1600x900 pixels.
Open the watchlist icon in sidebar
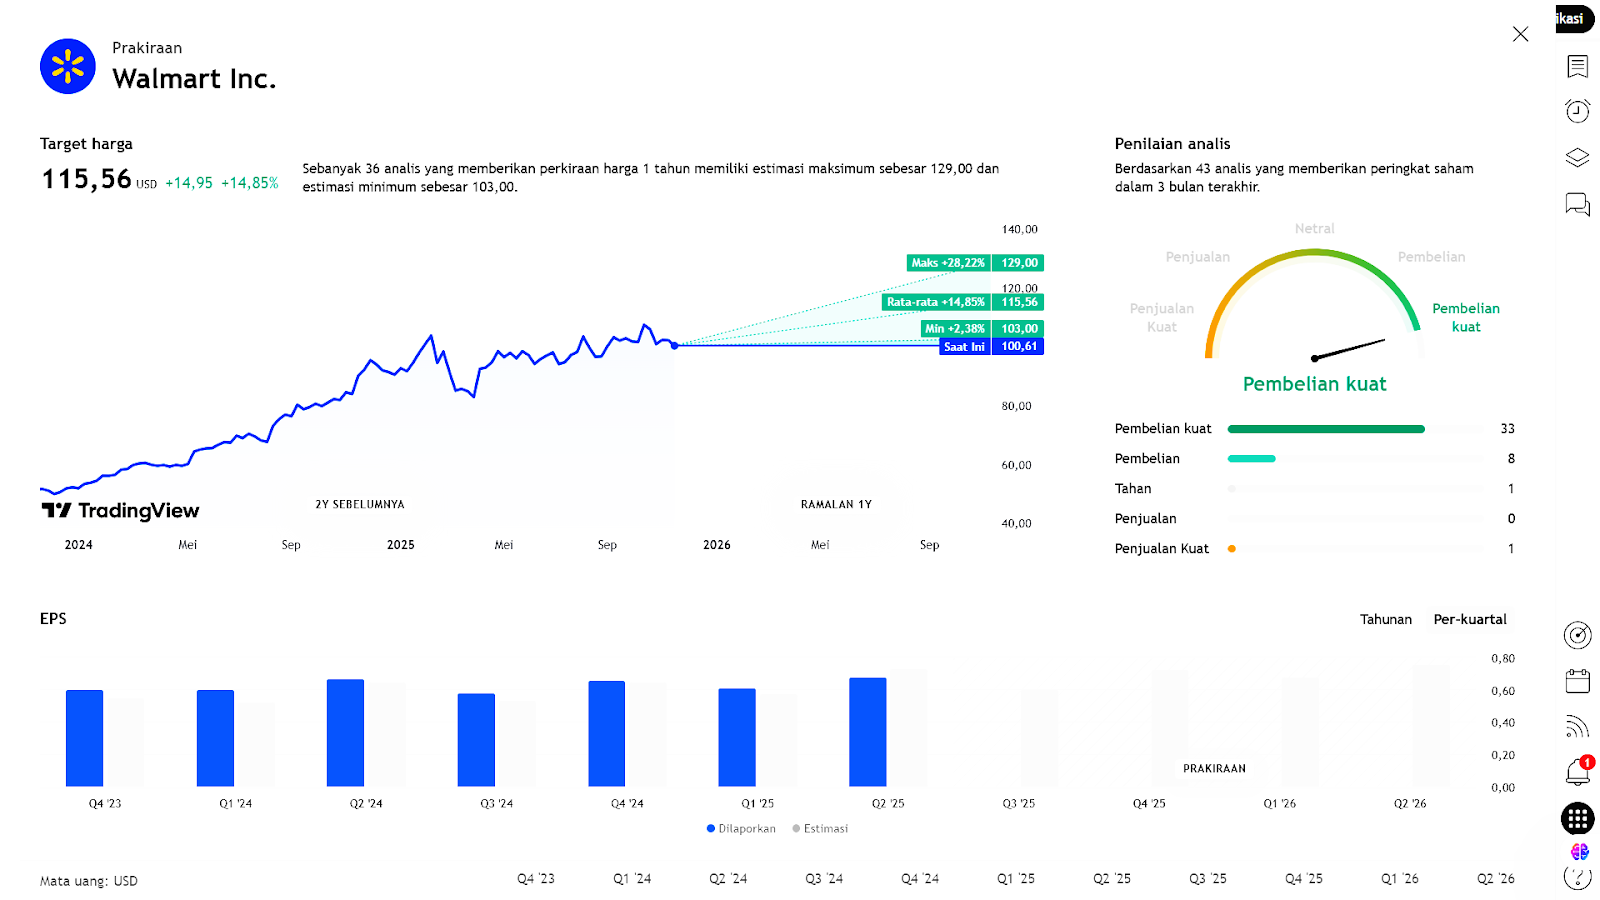(x=1577, y=66)
